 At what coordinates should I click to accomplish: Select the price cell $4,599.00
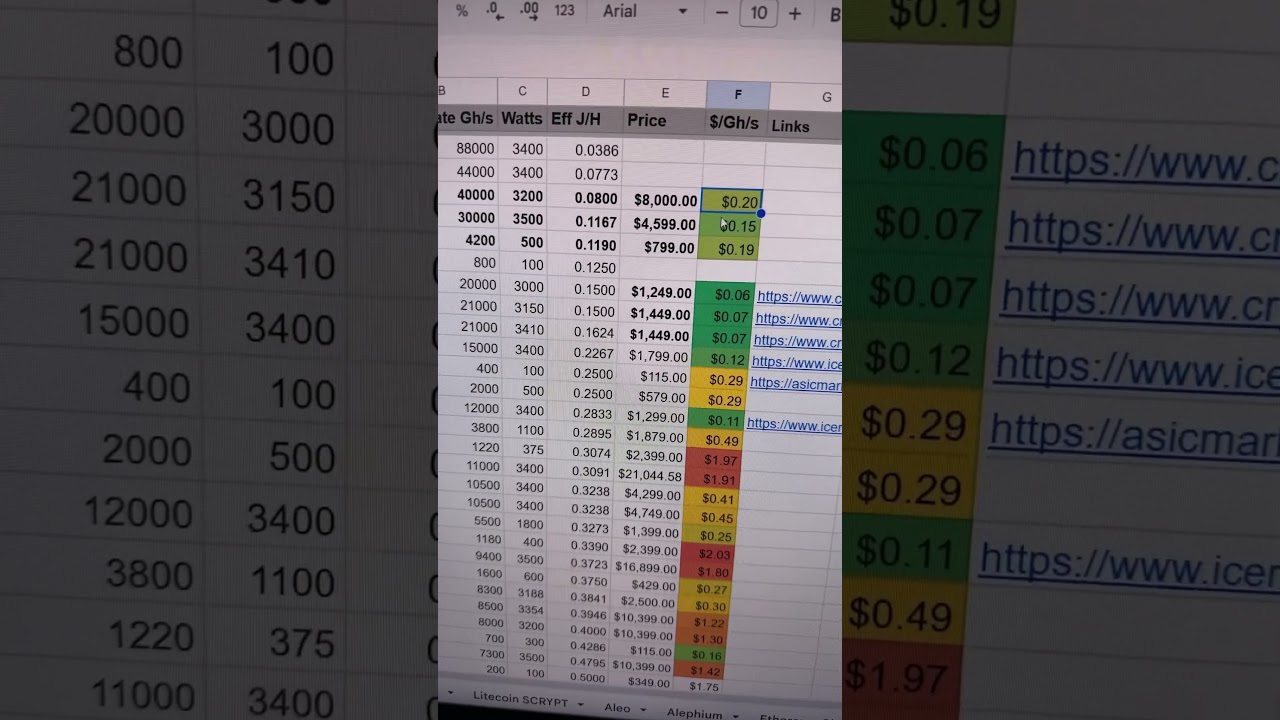(661, 224)
